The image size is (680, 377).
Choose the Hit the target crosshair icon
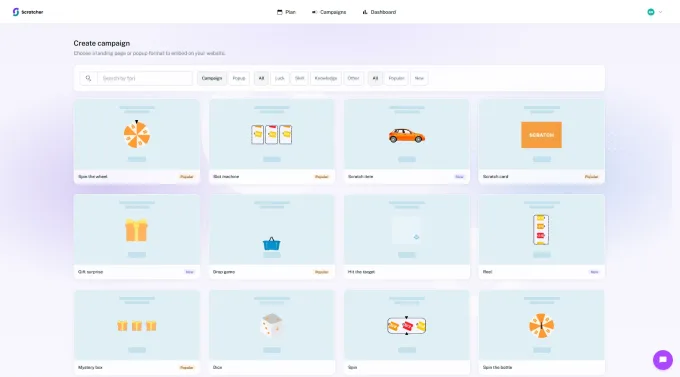[416, 237]
